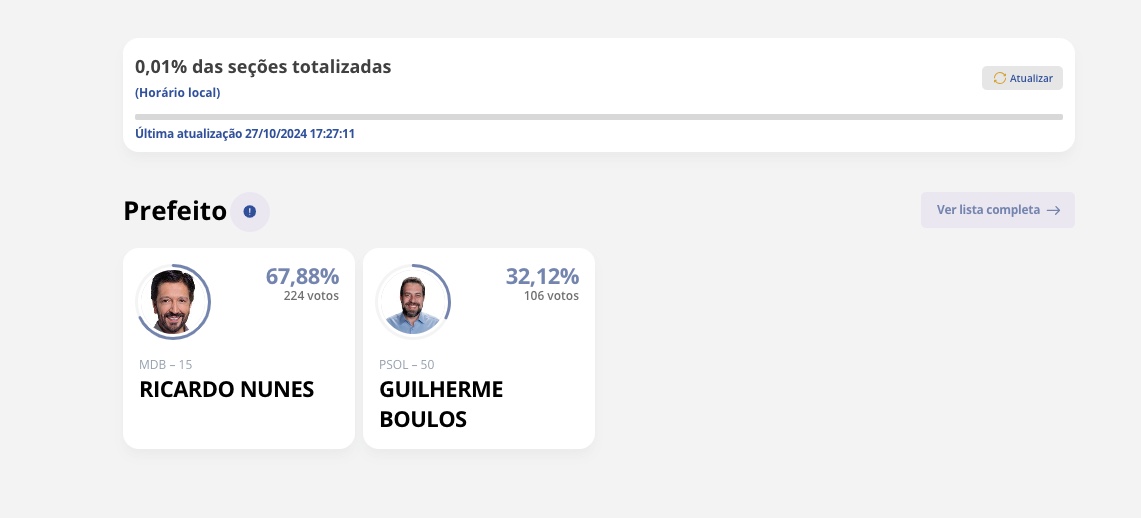Select Guilherme Boulos's candidate photo
Viewport: 1141px width, 518px height.
(413, 301)
